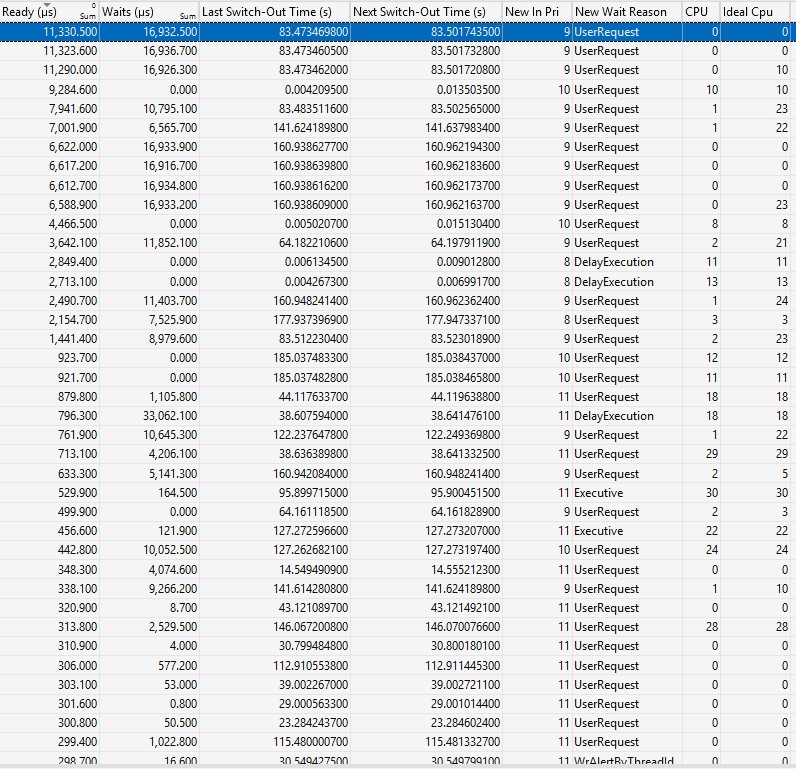This screenshot has width=796, height=769.
Task: Click DelayExecution in the Ready 2,849.400 row
Action: (614, 262)
